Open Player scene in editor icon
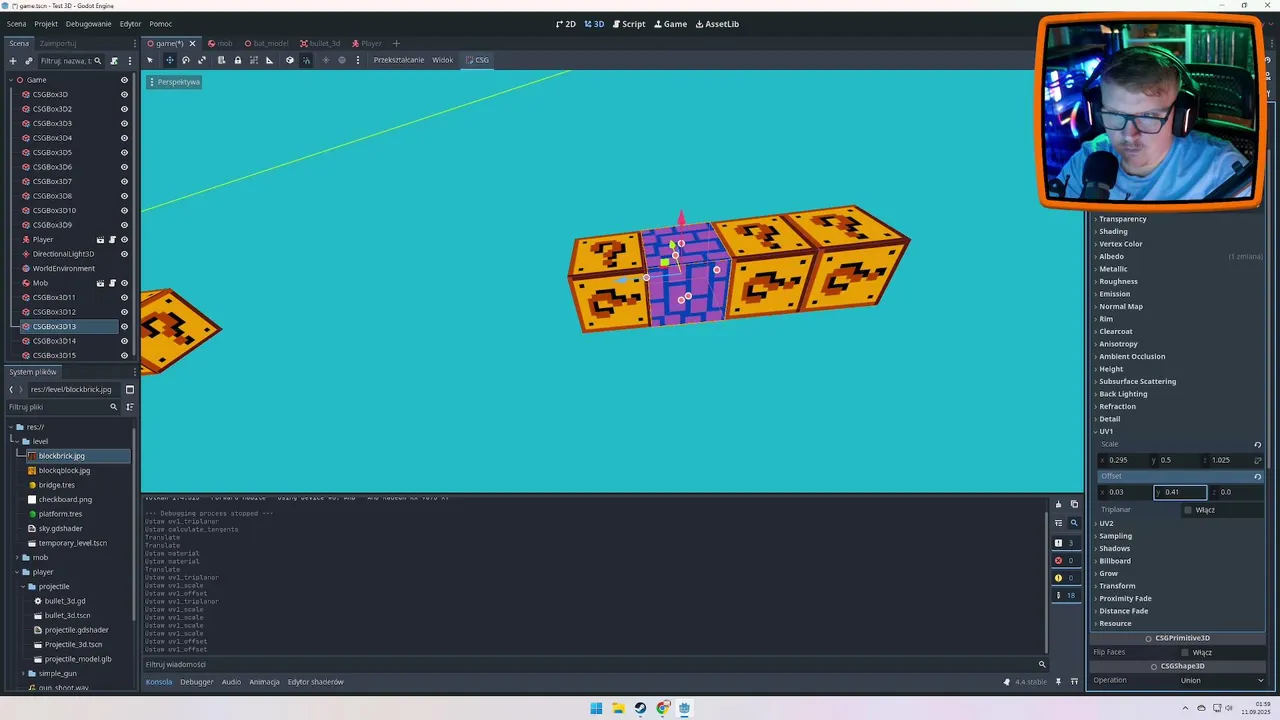The image size is (1280, 720). [100, 240]
